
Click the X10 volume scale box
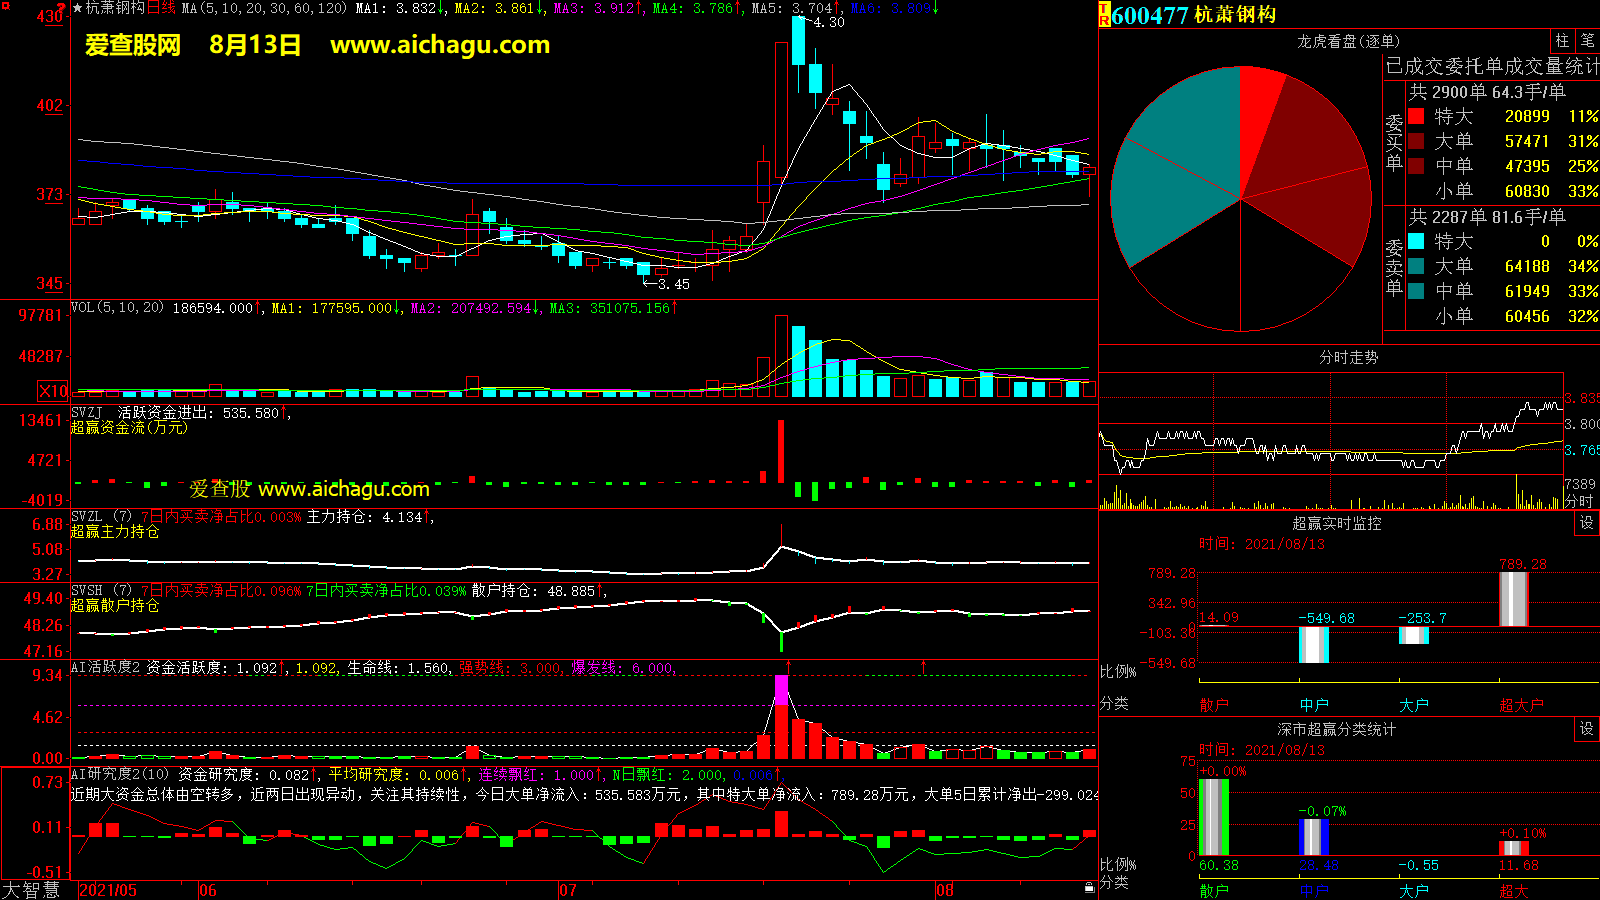click(53, 391)
